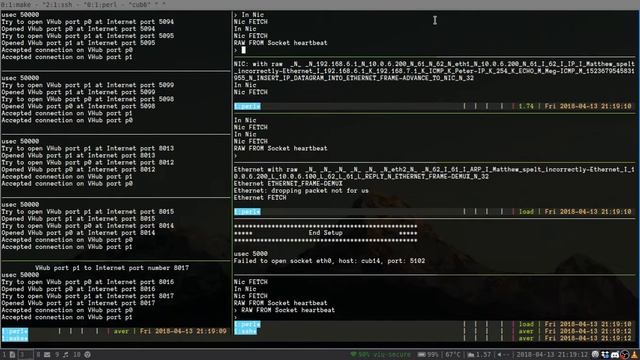The width and height of the screenshot is (640, 360).
Task: Open the round red-black tray icon
Action: pos(624,355)
